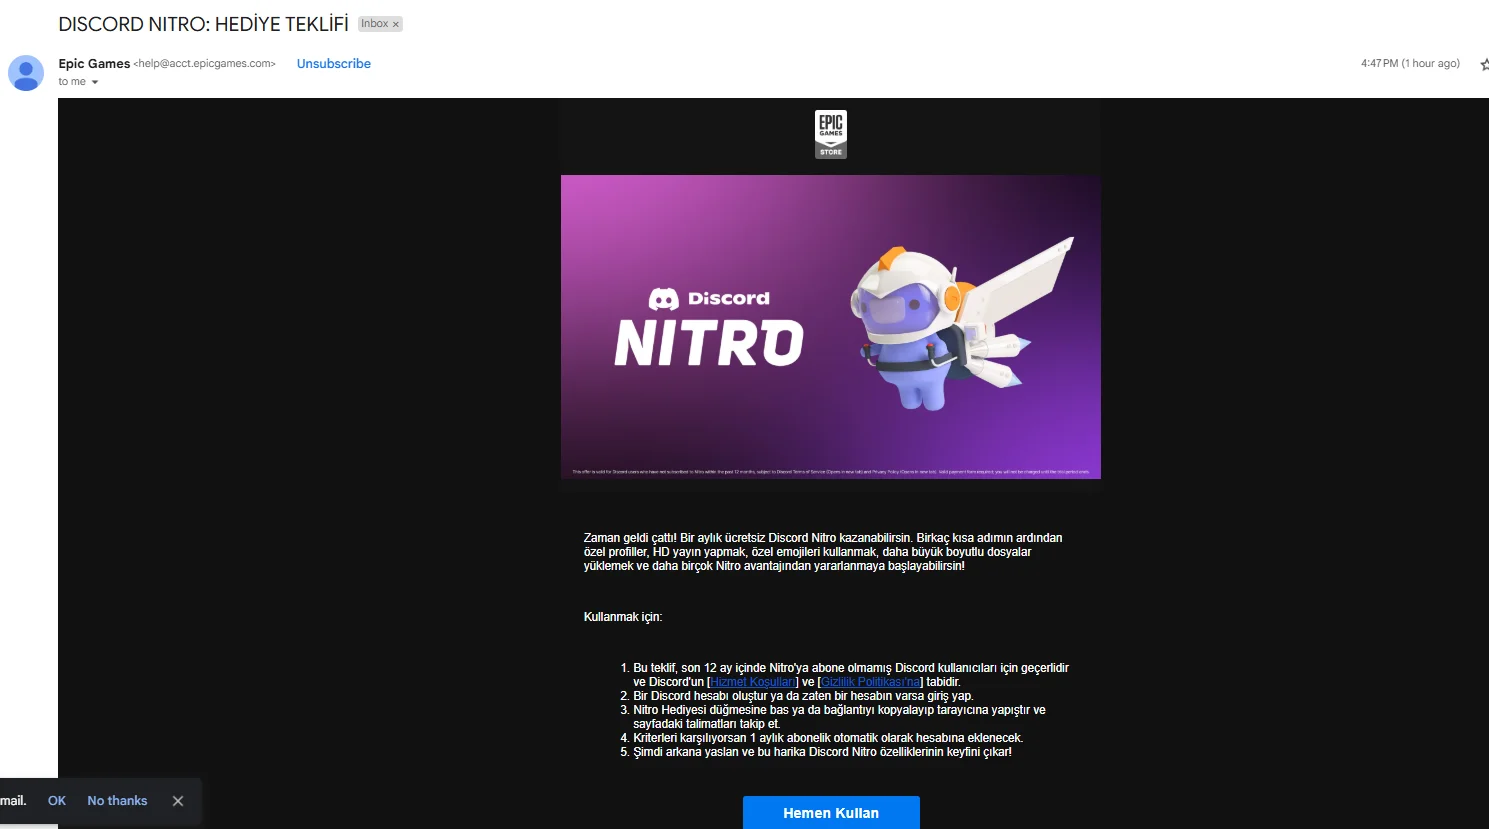The height and width of the screenshot is (829, 1489).
Task: Open the Gizlilik Politikası'na link
Action: [x=871, y=682]
